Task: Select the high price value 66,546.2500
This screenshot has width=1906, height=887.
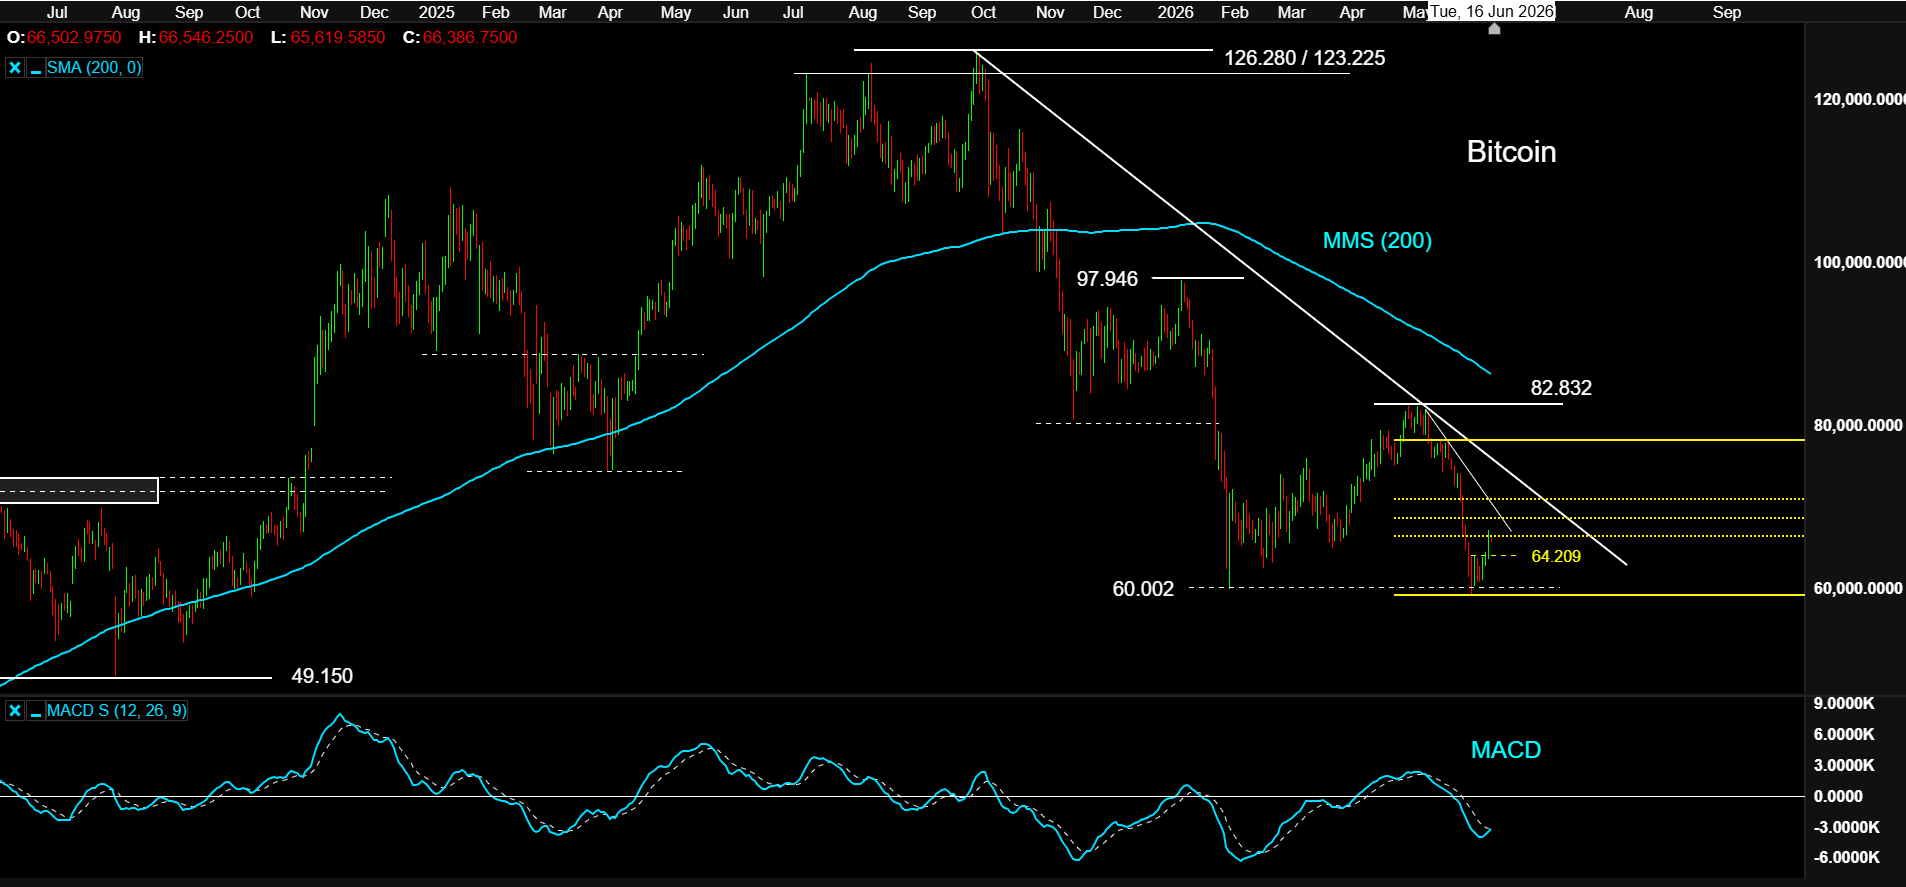Action: coord(206,38)
